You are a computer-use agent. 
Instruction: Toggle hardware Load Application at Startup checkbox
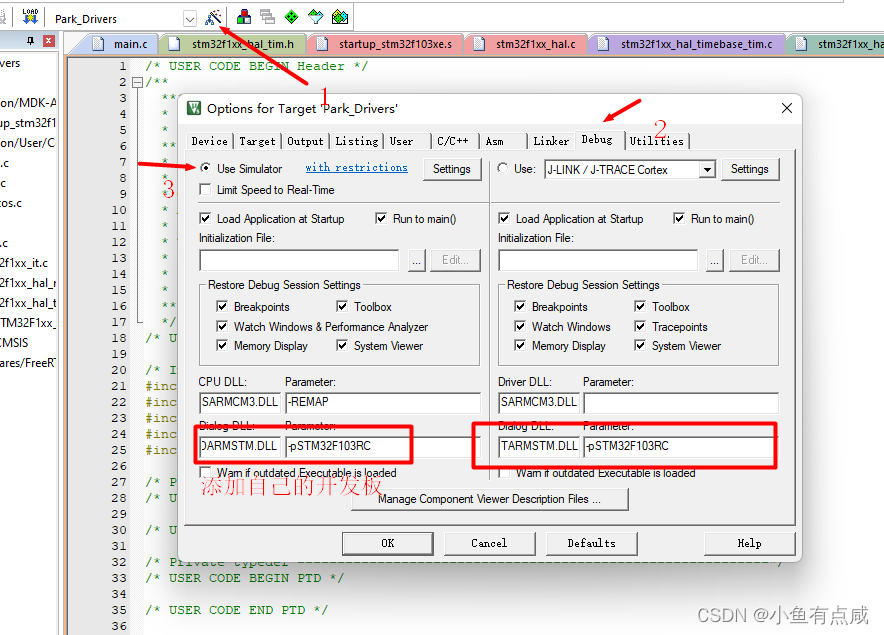(504, 218)
